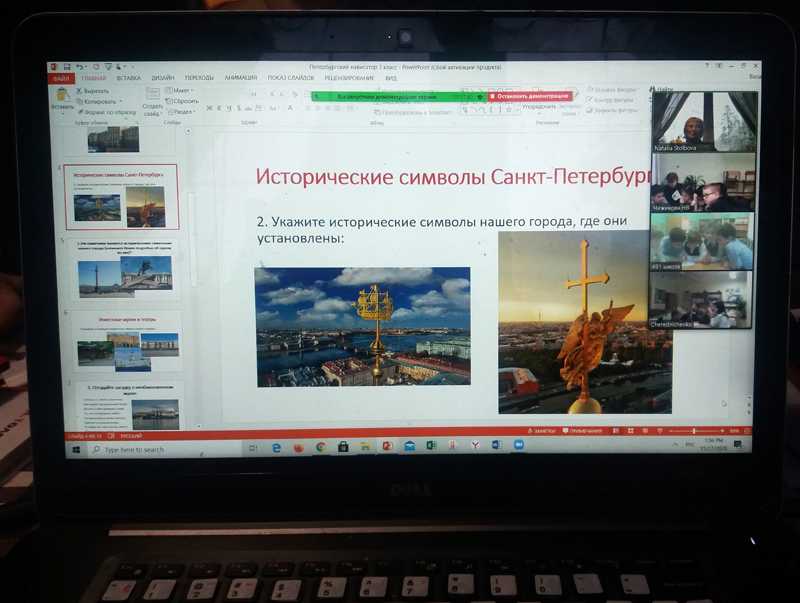This screenshot has width=800, height=603.
Task: Open Эффекты фигуры shape effects menu
Action: (613, 110)
